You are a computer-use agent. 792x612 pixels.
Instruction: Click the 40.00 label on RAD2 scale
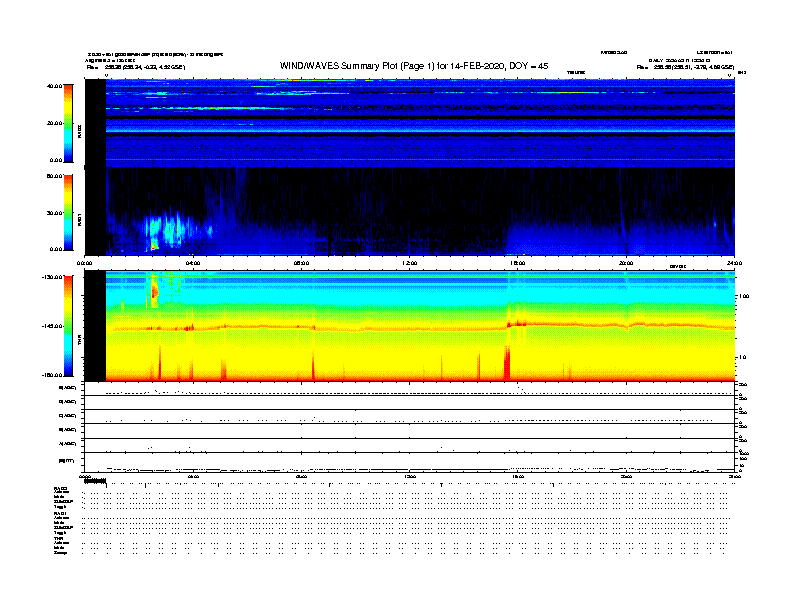54,86
